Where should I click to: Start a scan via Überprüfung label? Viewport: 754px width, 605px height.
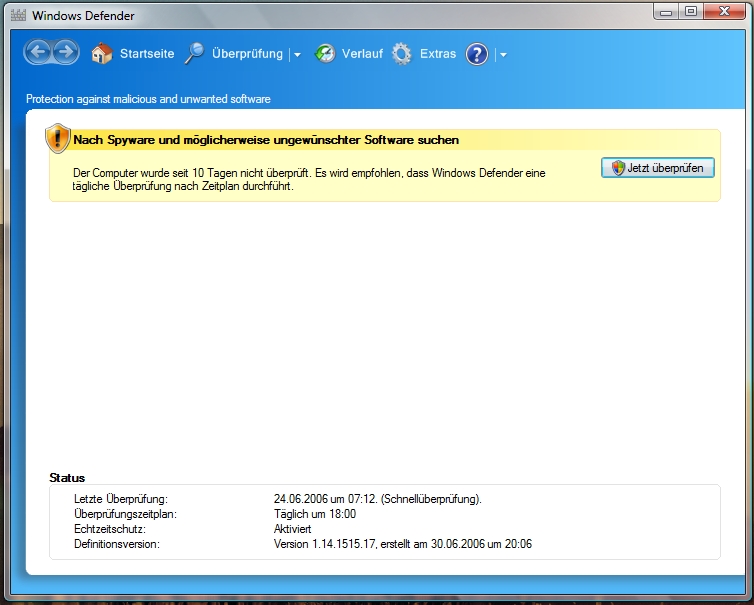click(x=247, y=53)
